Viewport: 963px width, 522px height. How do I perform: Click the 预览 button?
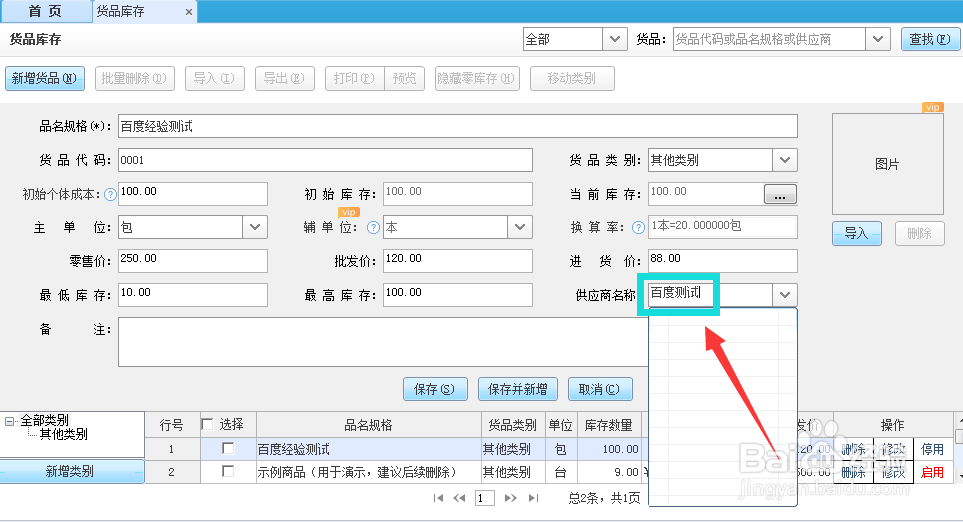405,79
